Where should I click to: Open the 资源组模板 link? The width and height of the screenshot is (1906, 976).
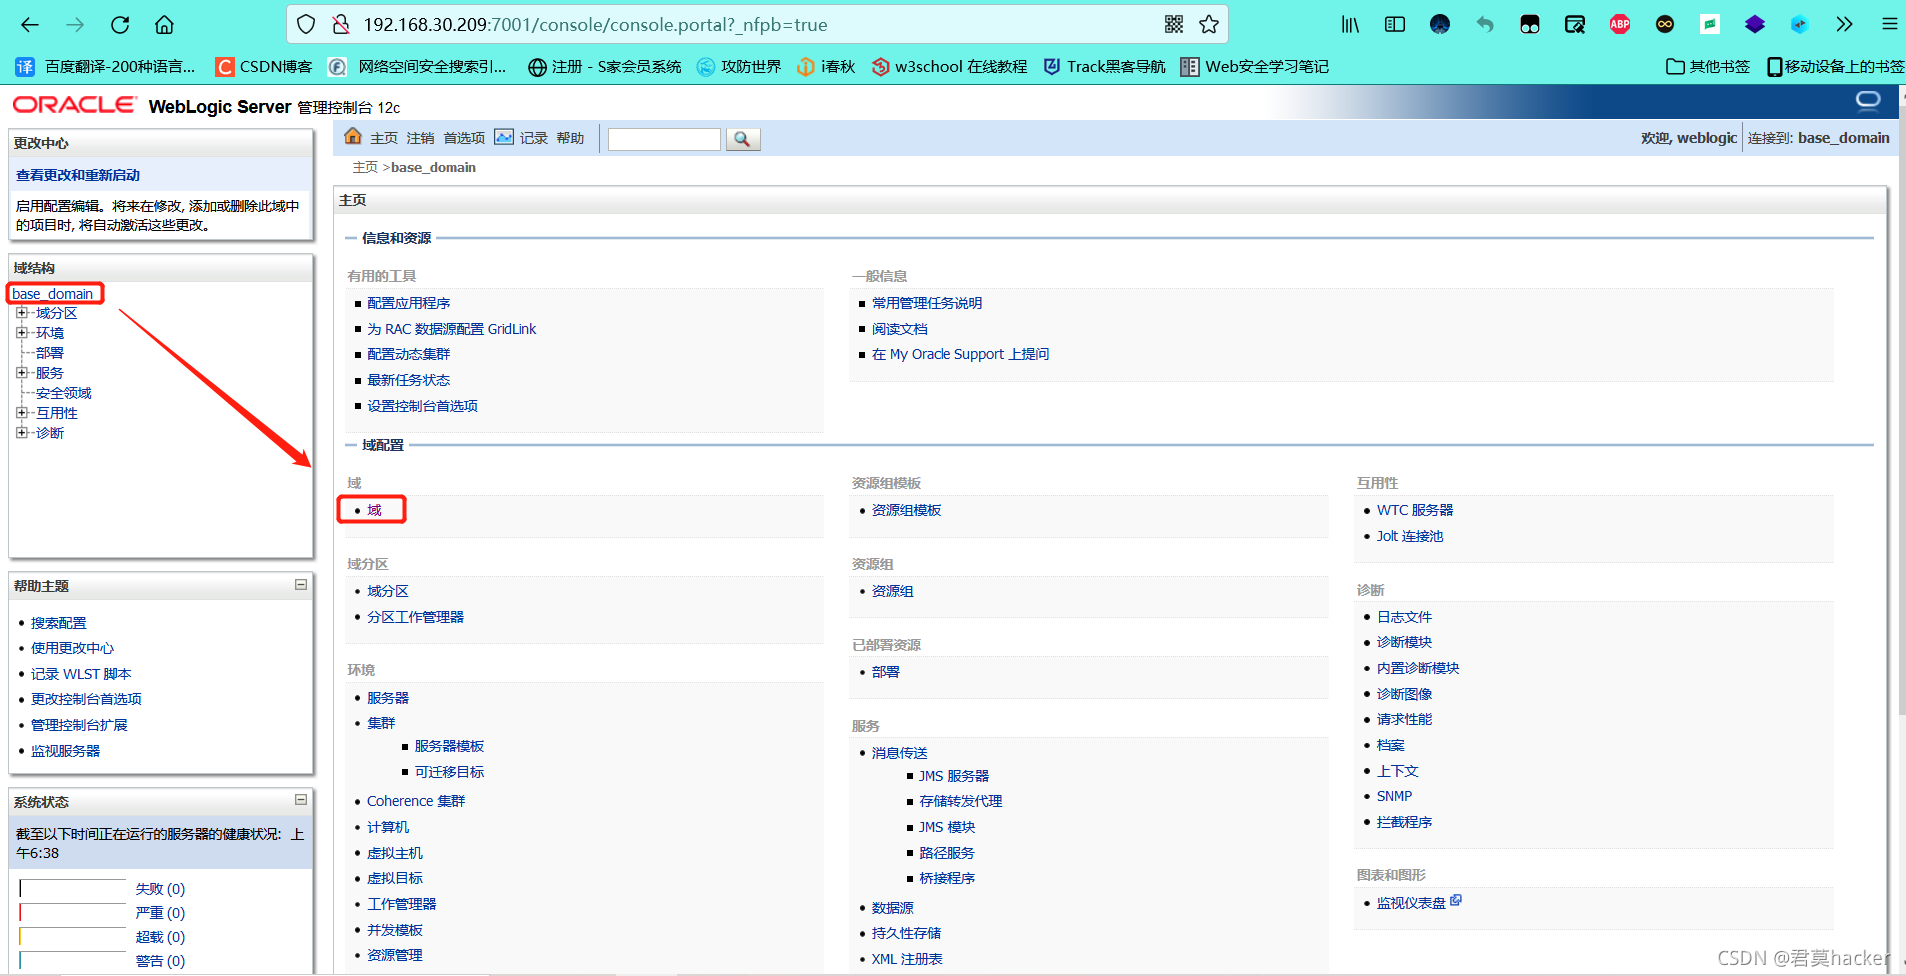[x=906, y=510]
